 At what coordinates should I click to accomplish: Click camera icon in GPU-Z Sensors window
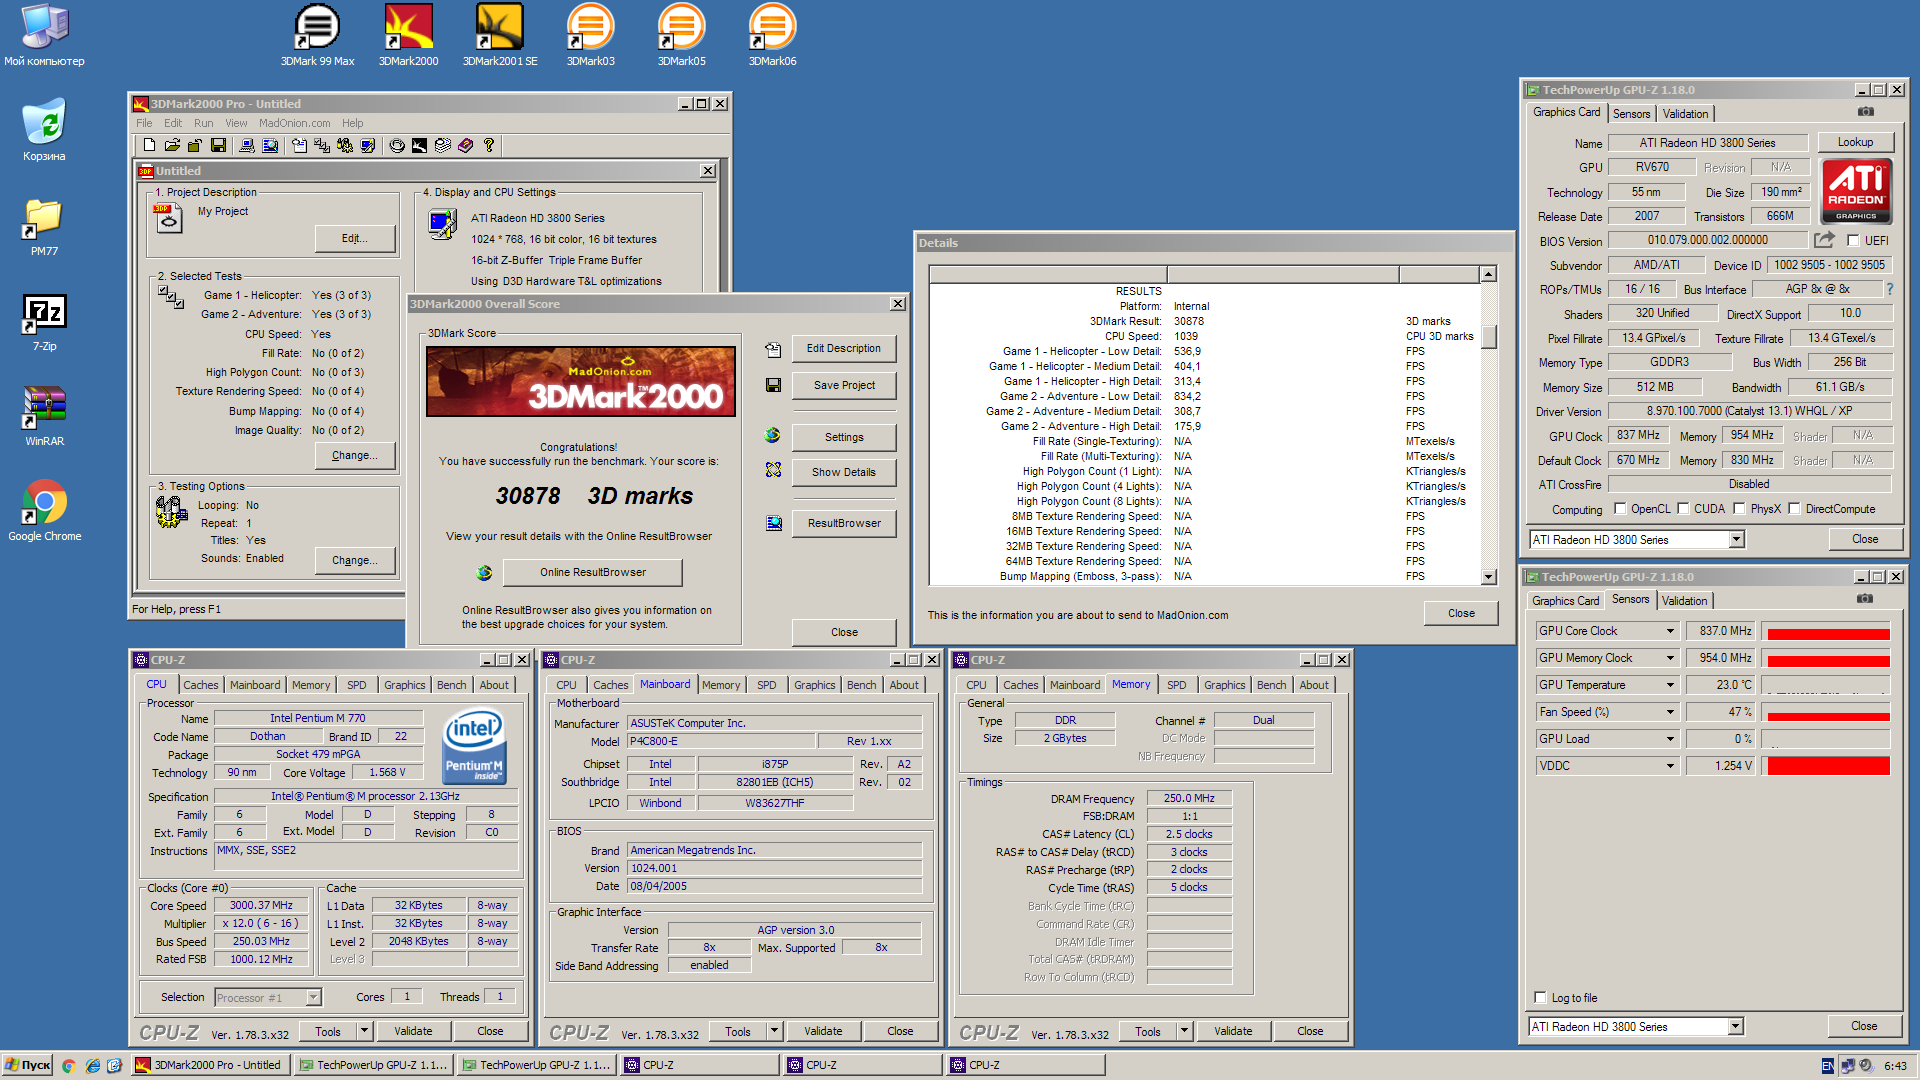[x=1864, y=599]
